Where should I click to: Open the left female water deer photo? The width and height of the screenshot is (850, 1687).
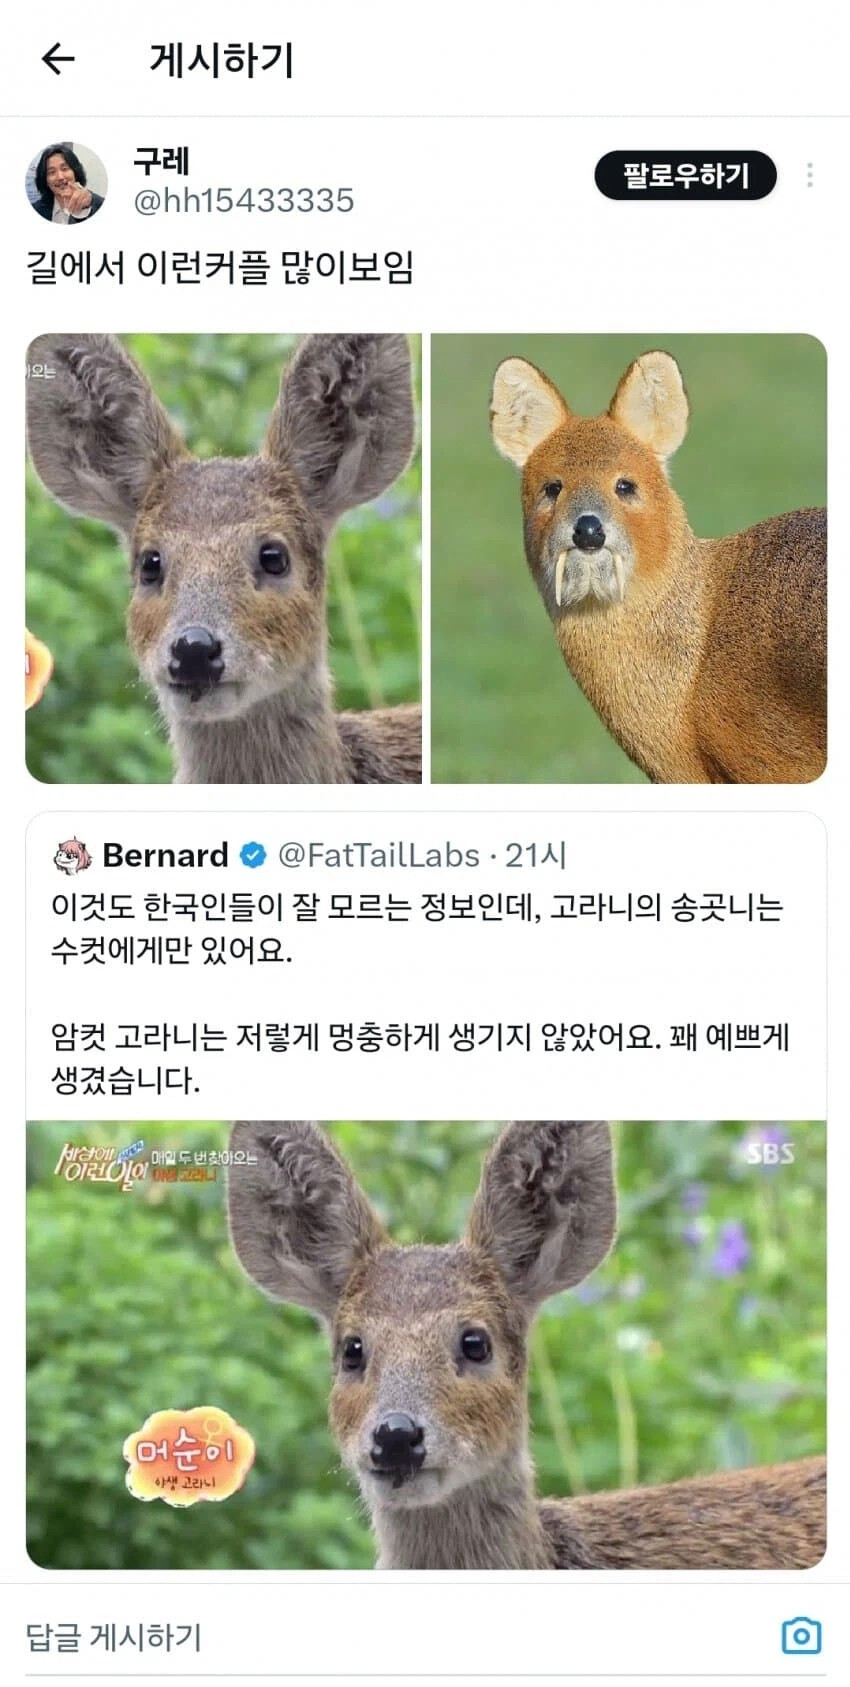click(x=223, y=558)
